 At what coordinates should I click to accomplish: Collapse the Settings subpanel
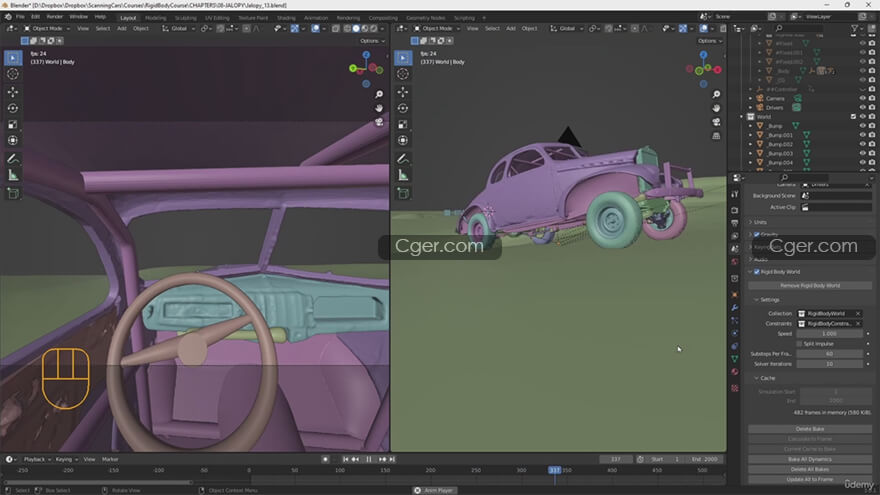[769, 300]
